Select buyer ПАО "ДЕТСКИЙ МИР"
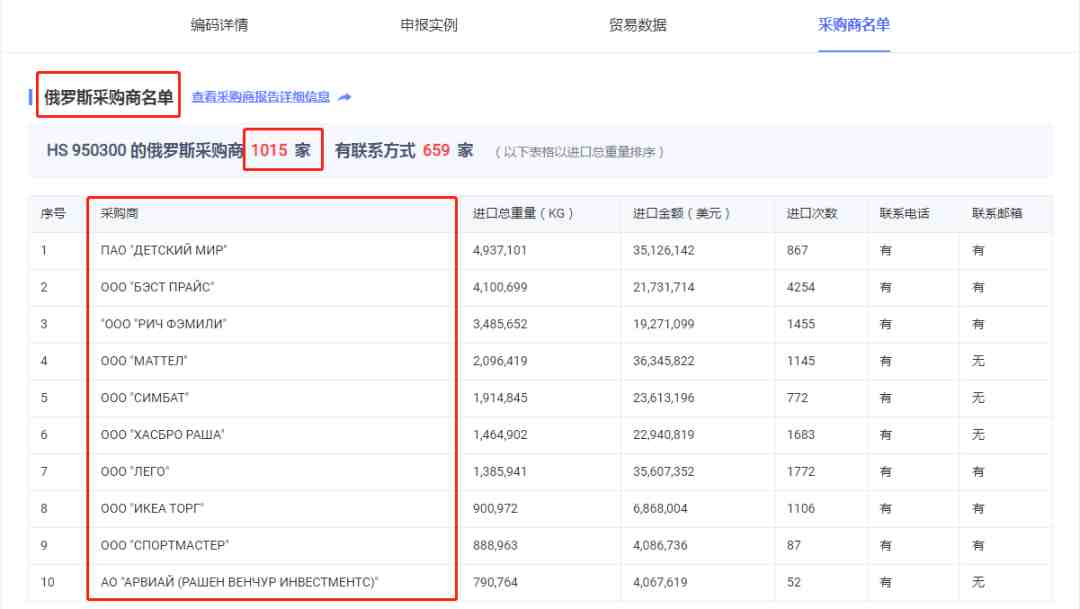Image resolution: width=1080 pixels, height=609 pixels. tap(164, 250)
